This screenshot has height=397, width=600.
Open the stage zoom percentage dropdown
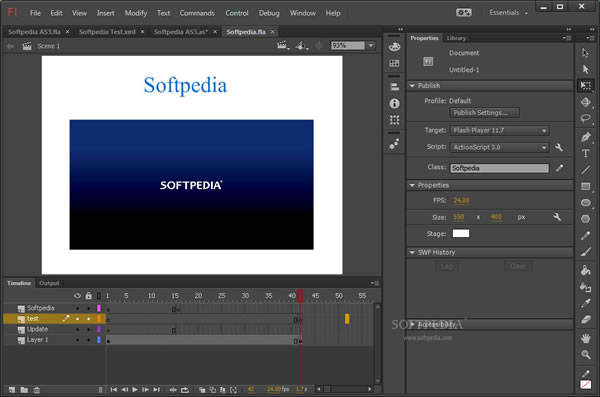[x=371, y=46]
